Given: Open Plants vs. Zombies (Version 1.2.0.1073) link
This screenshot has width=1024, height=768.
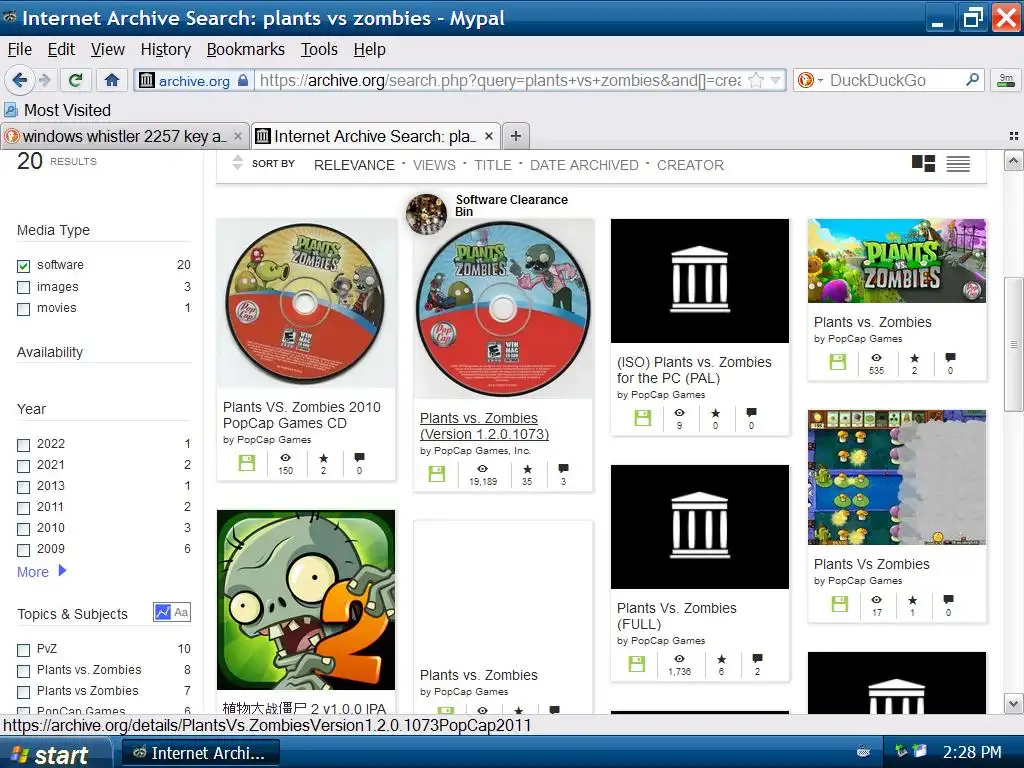Looking at the screenshot, I should [x=484, y=426].
